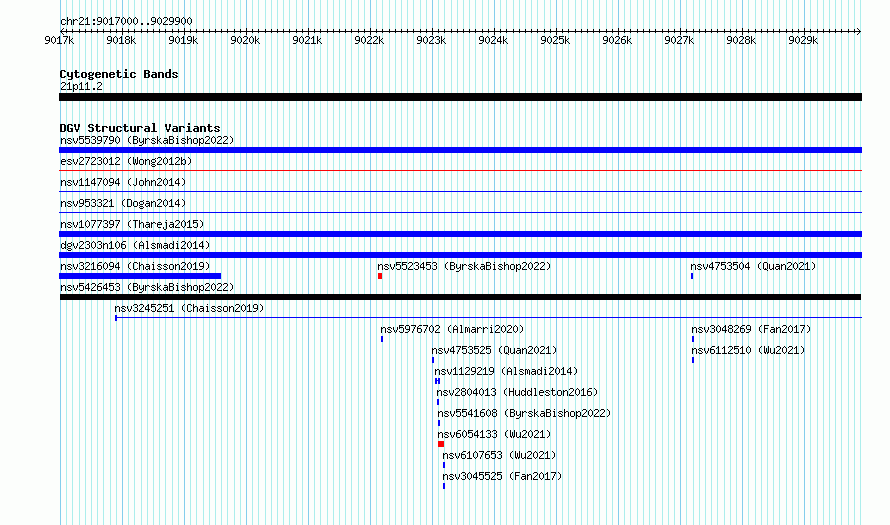Click nsv3216094 (Chaisson2019) label
The width and height of the screenshot is (890, 525).
click(135, 266)
